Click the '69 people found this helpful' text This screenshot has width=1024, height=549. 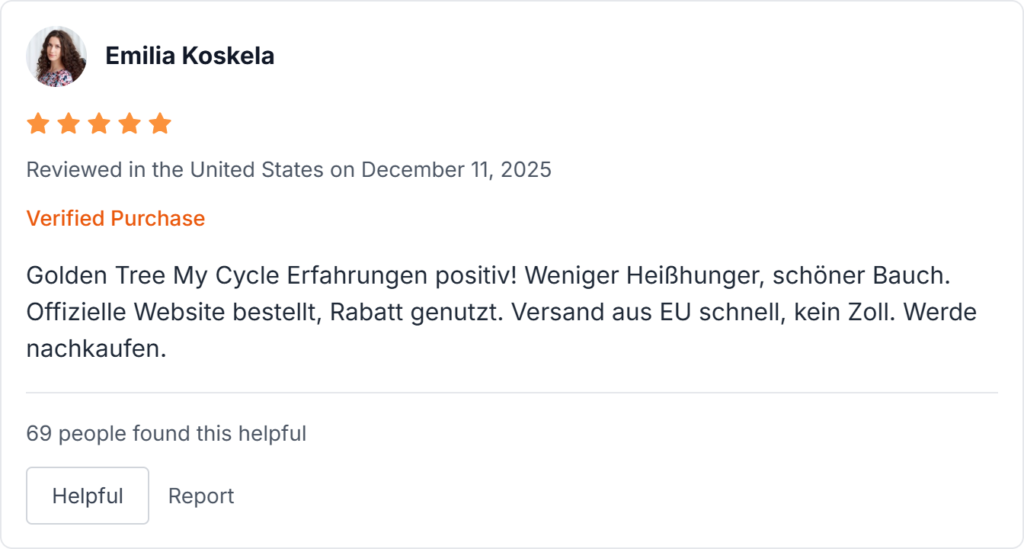tap(166, 434)
